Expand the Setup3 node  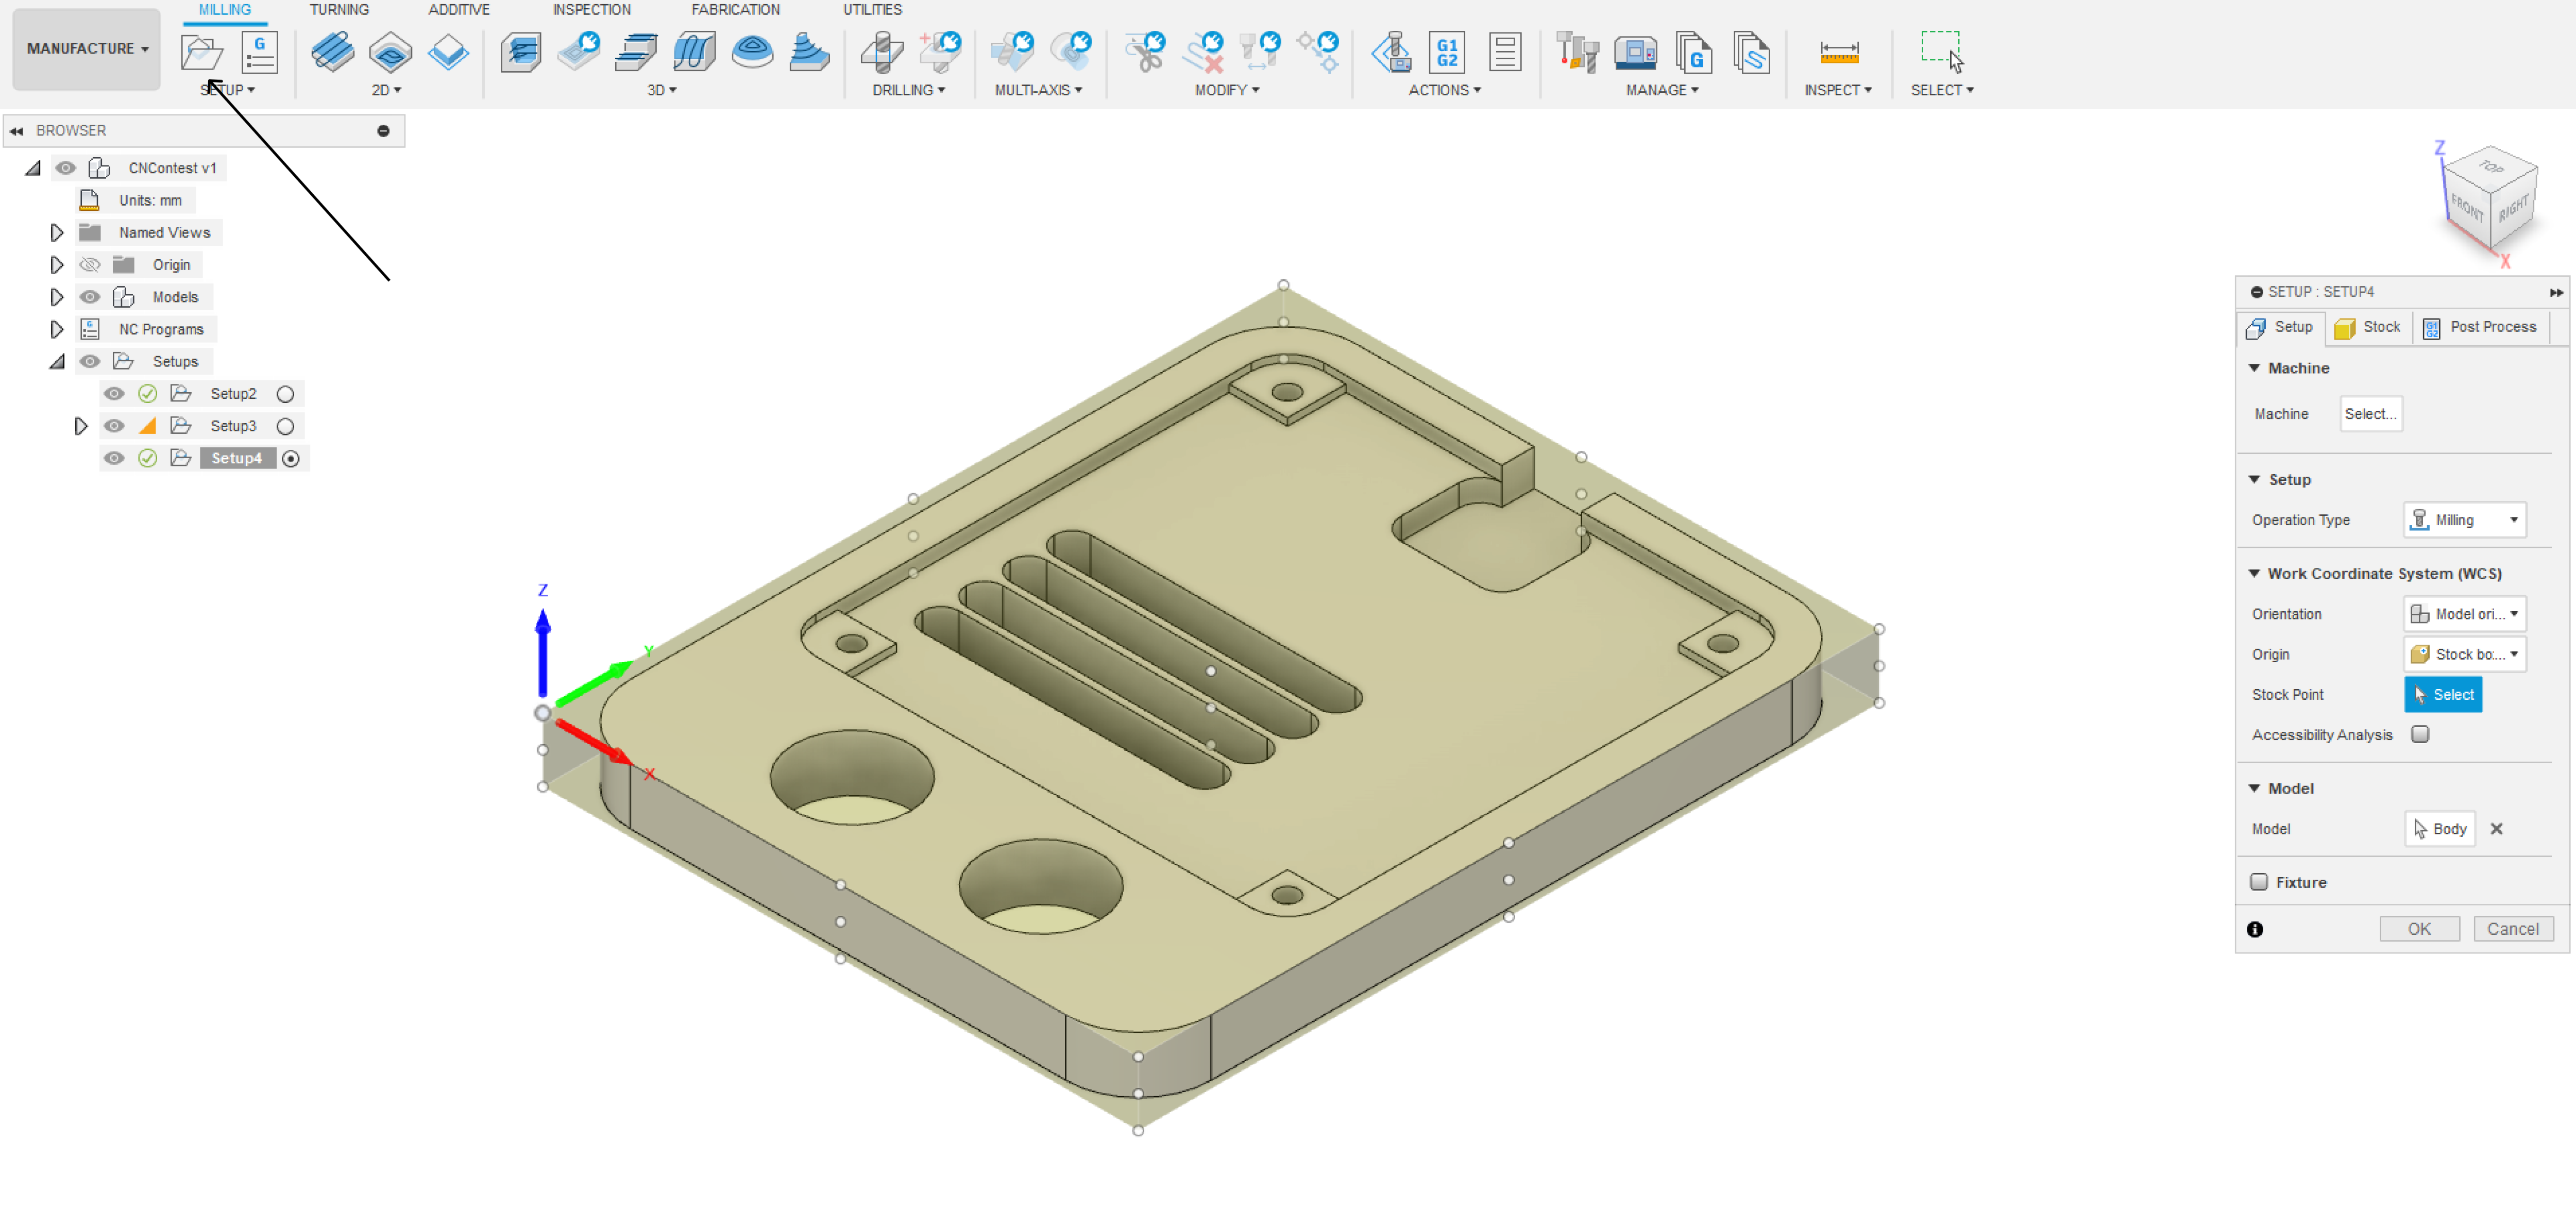coord(81,426)
